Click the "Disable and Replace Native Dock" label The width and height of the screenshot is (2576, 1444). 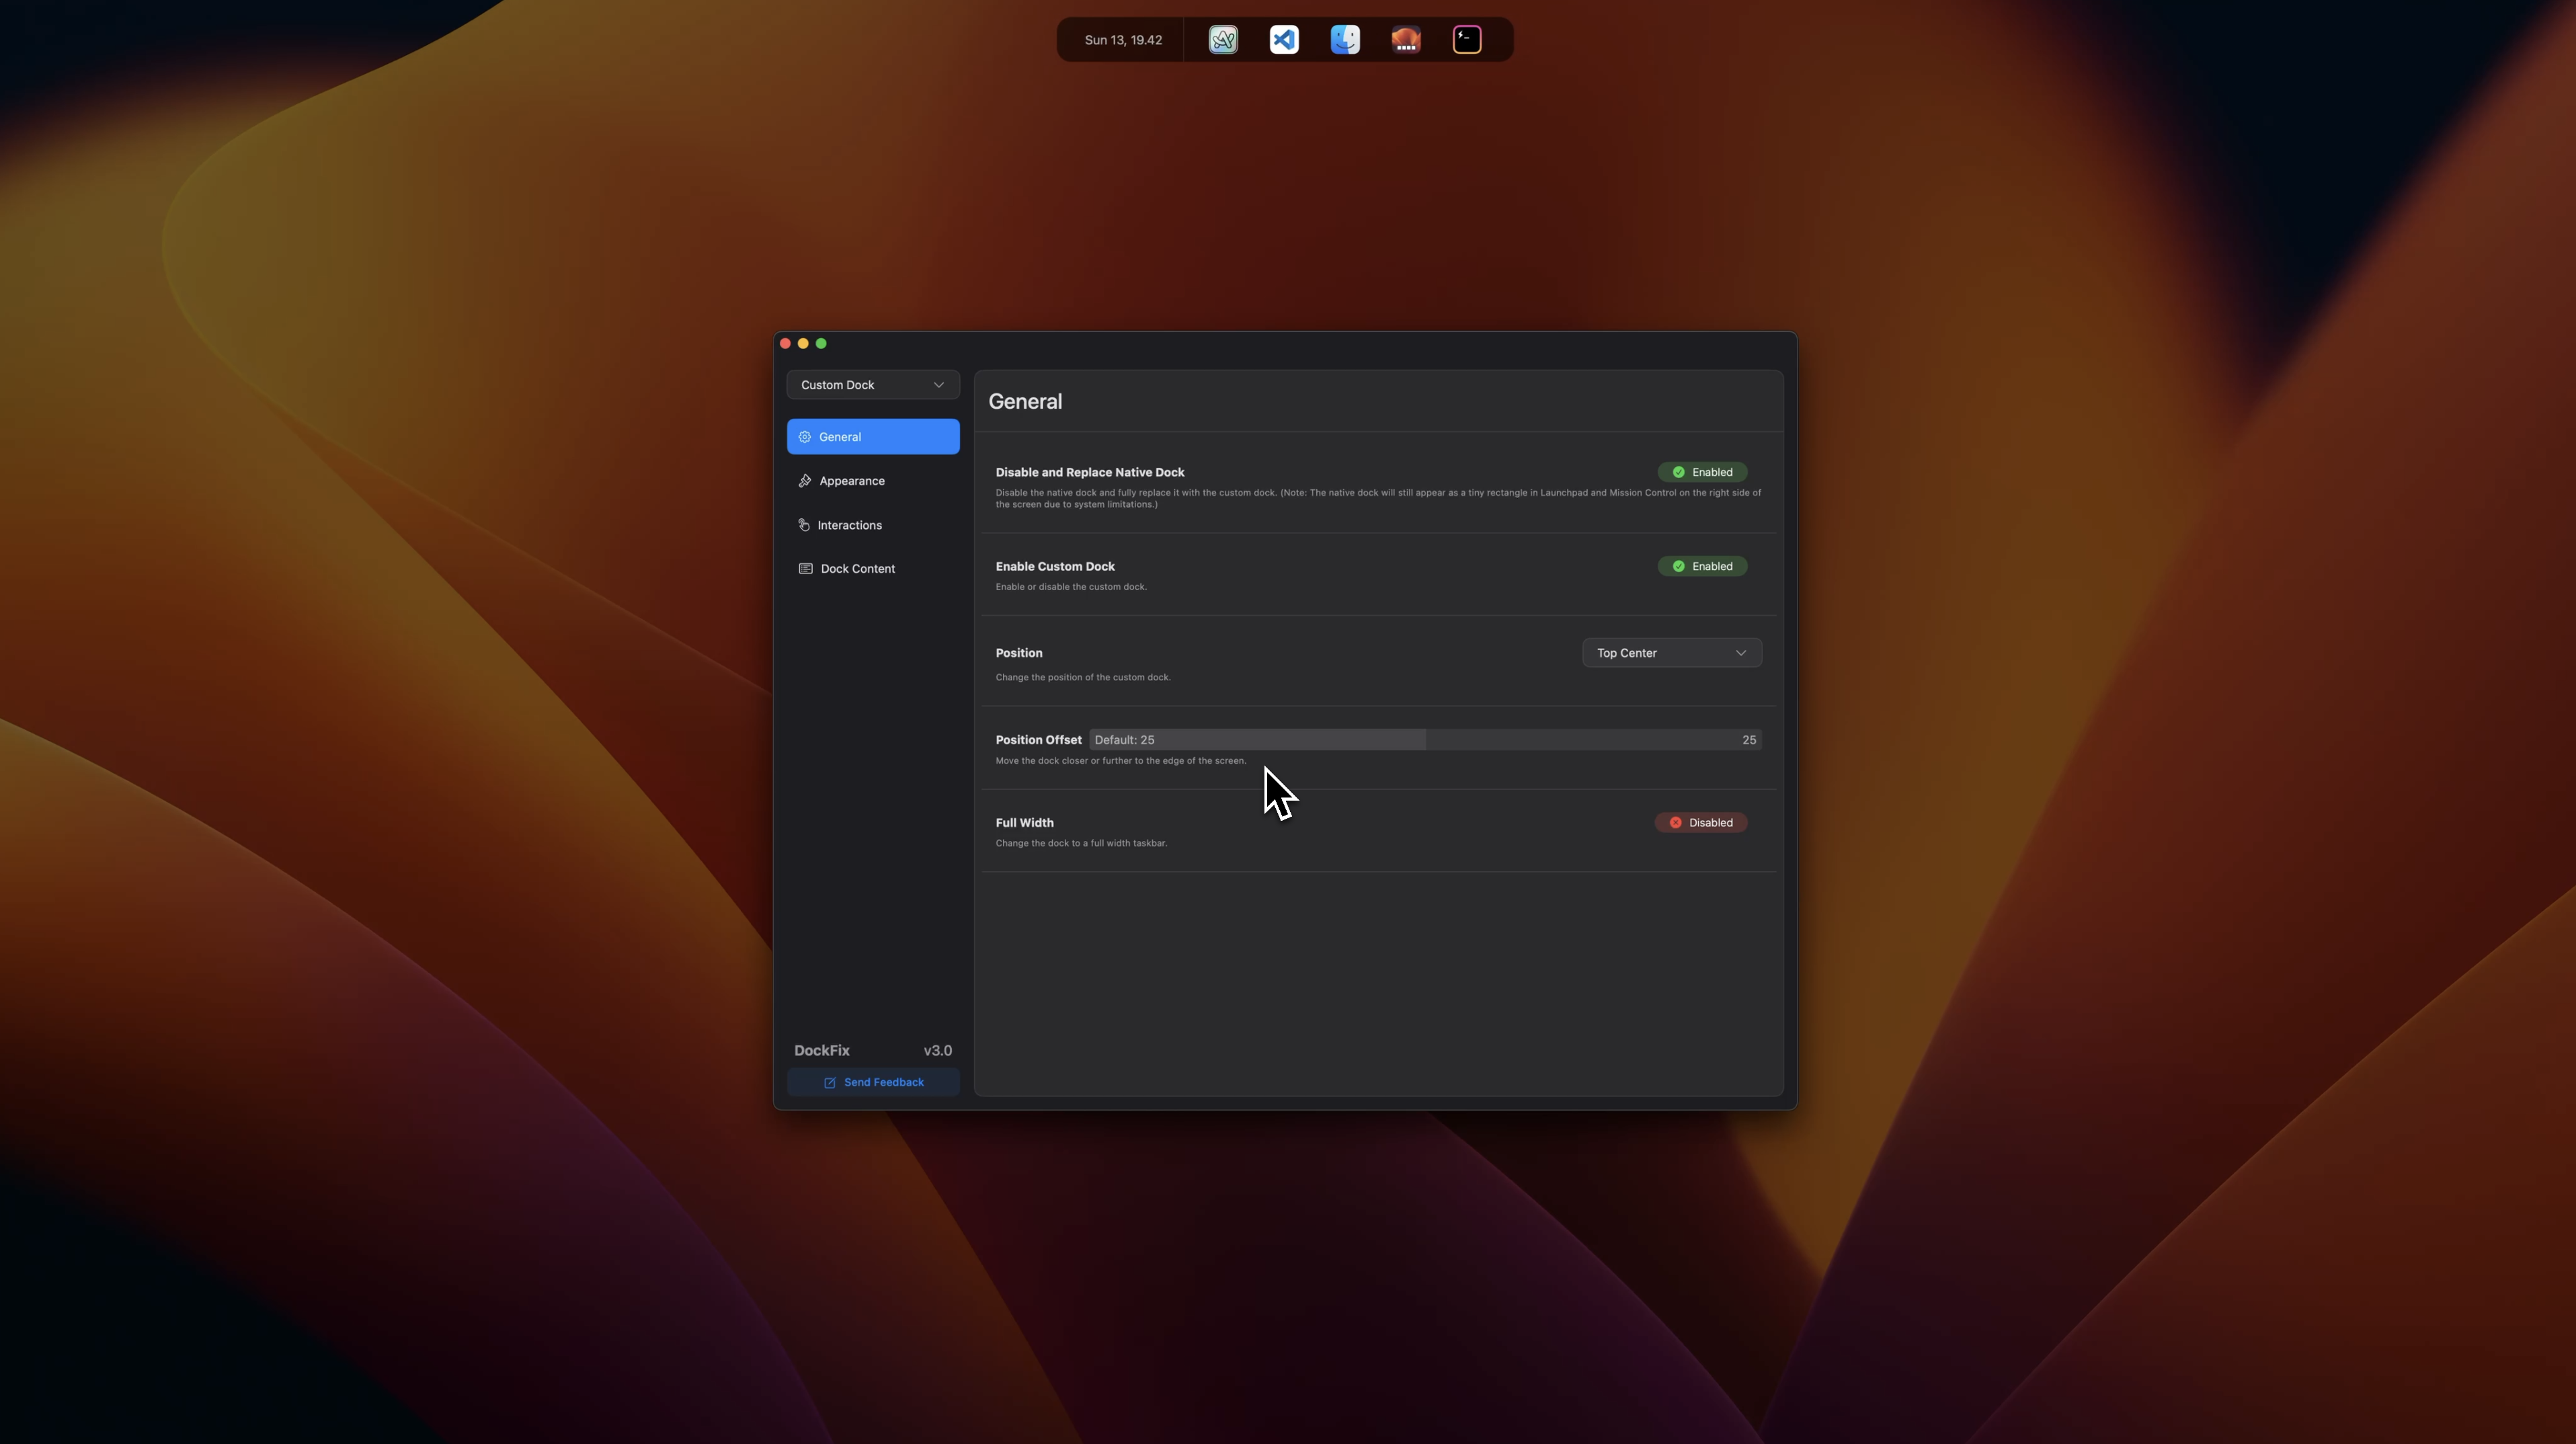[x=1090, y=472]
